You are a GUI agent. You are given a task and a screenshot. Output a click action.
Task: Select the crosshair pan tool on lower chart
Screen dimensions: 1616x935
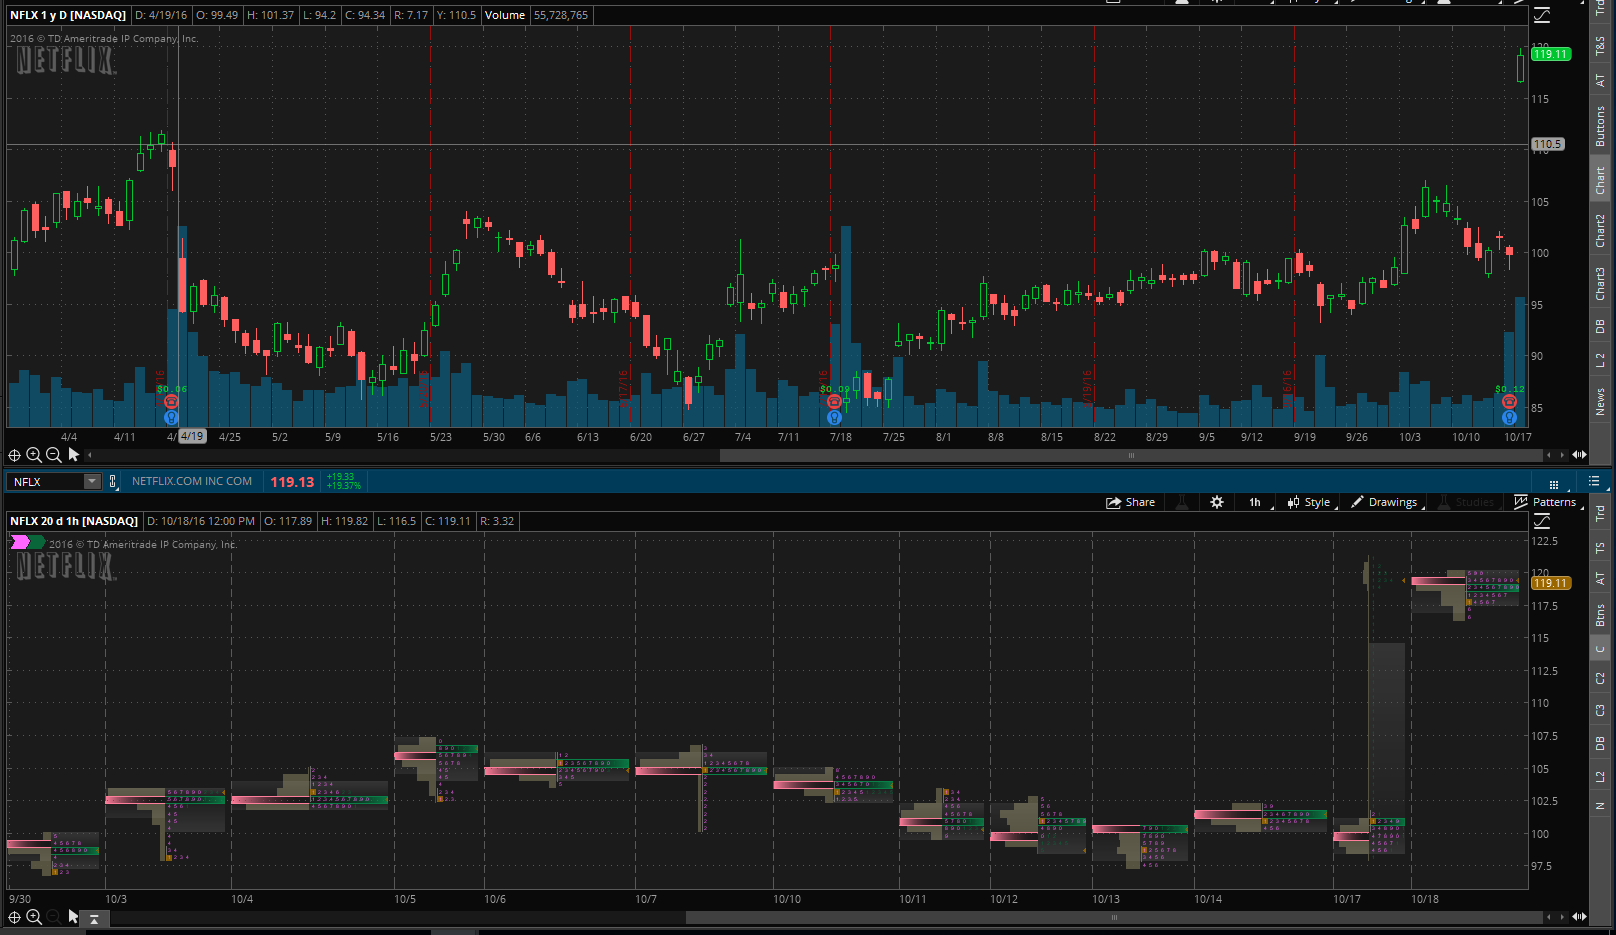point(14,917)
